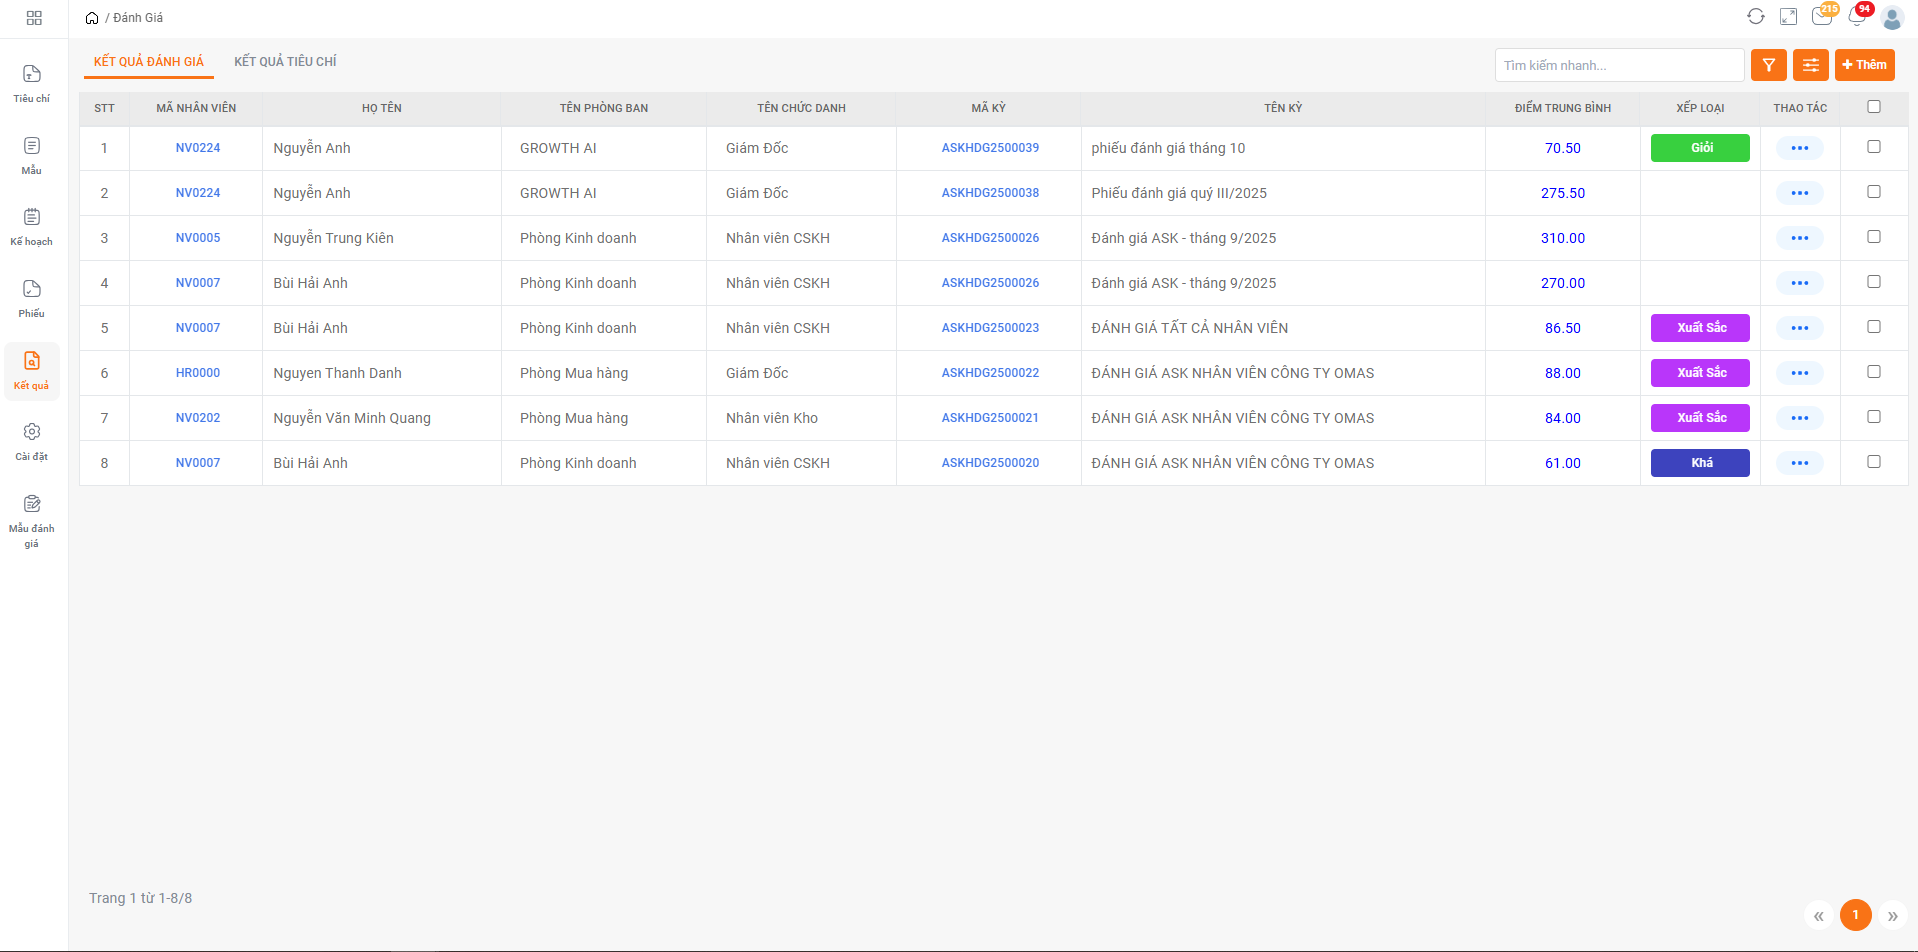
Task: Open actions menu for Nguyễn Văn Minh Quang
Action: [x=1799, y=418]
